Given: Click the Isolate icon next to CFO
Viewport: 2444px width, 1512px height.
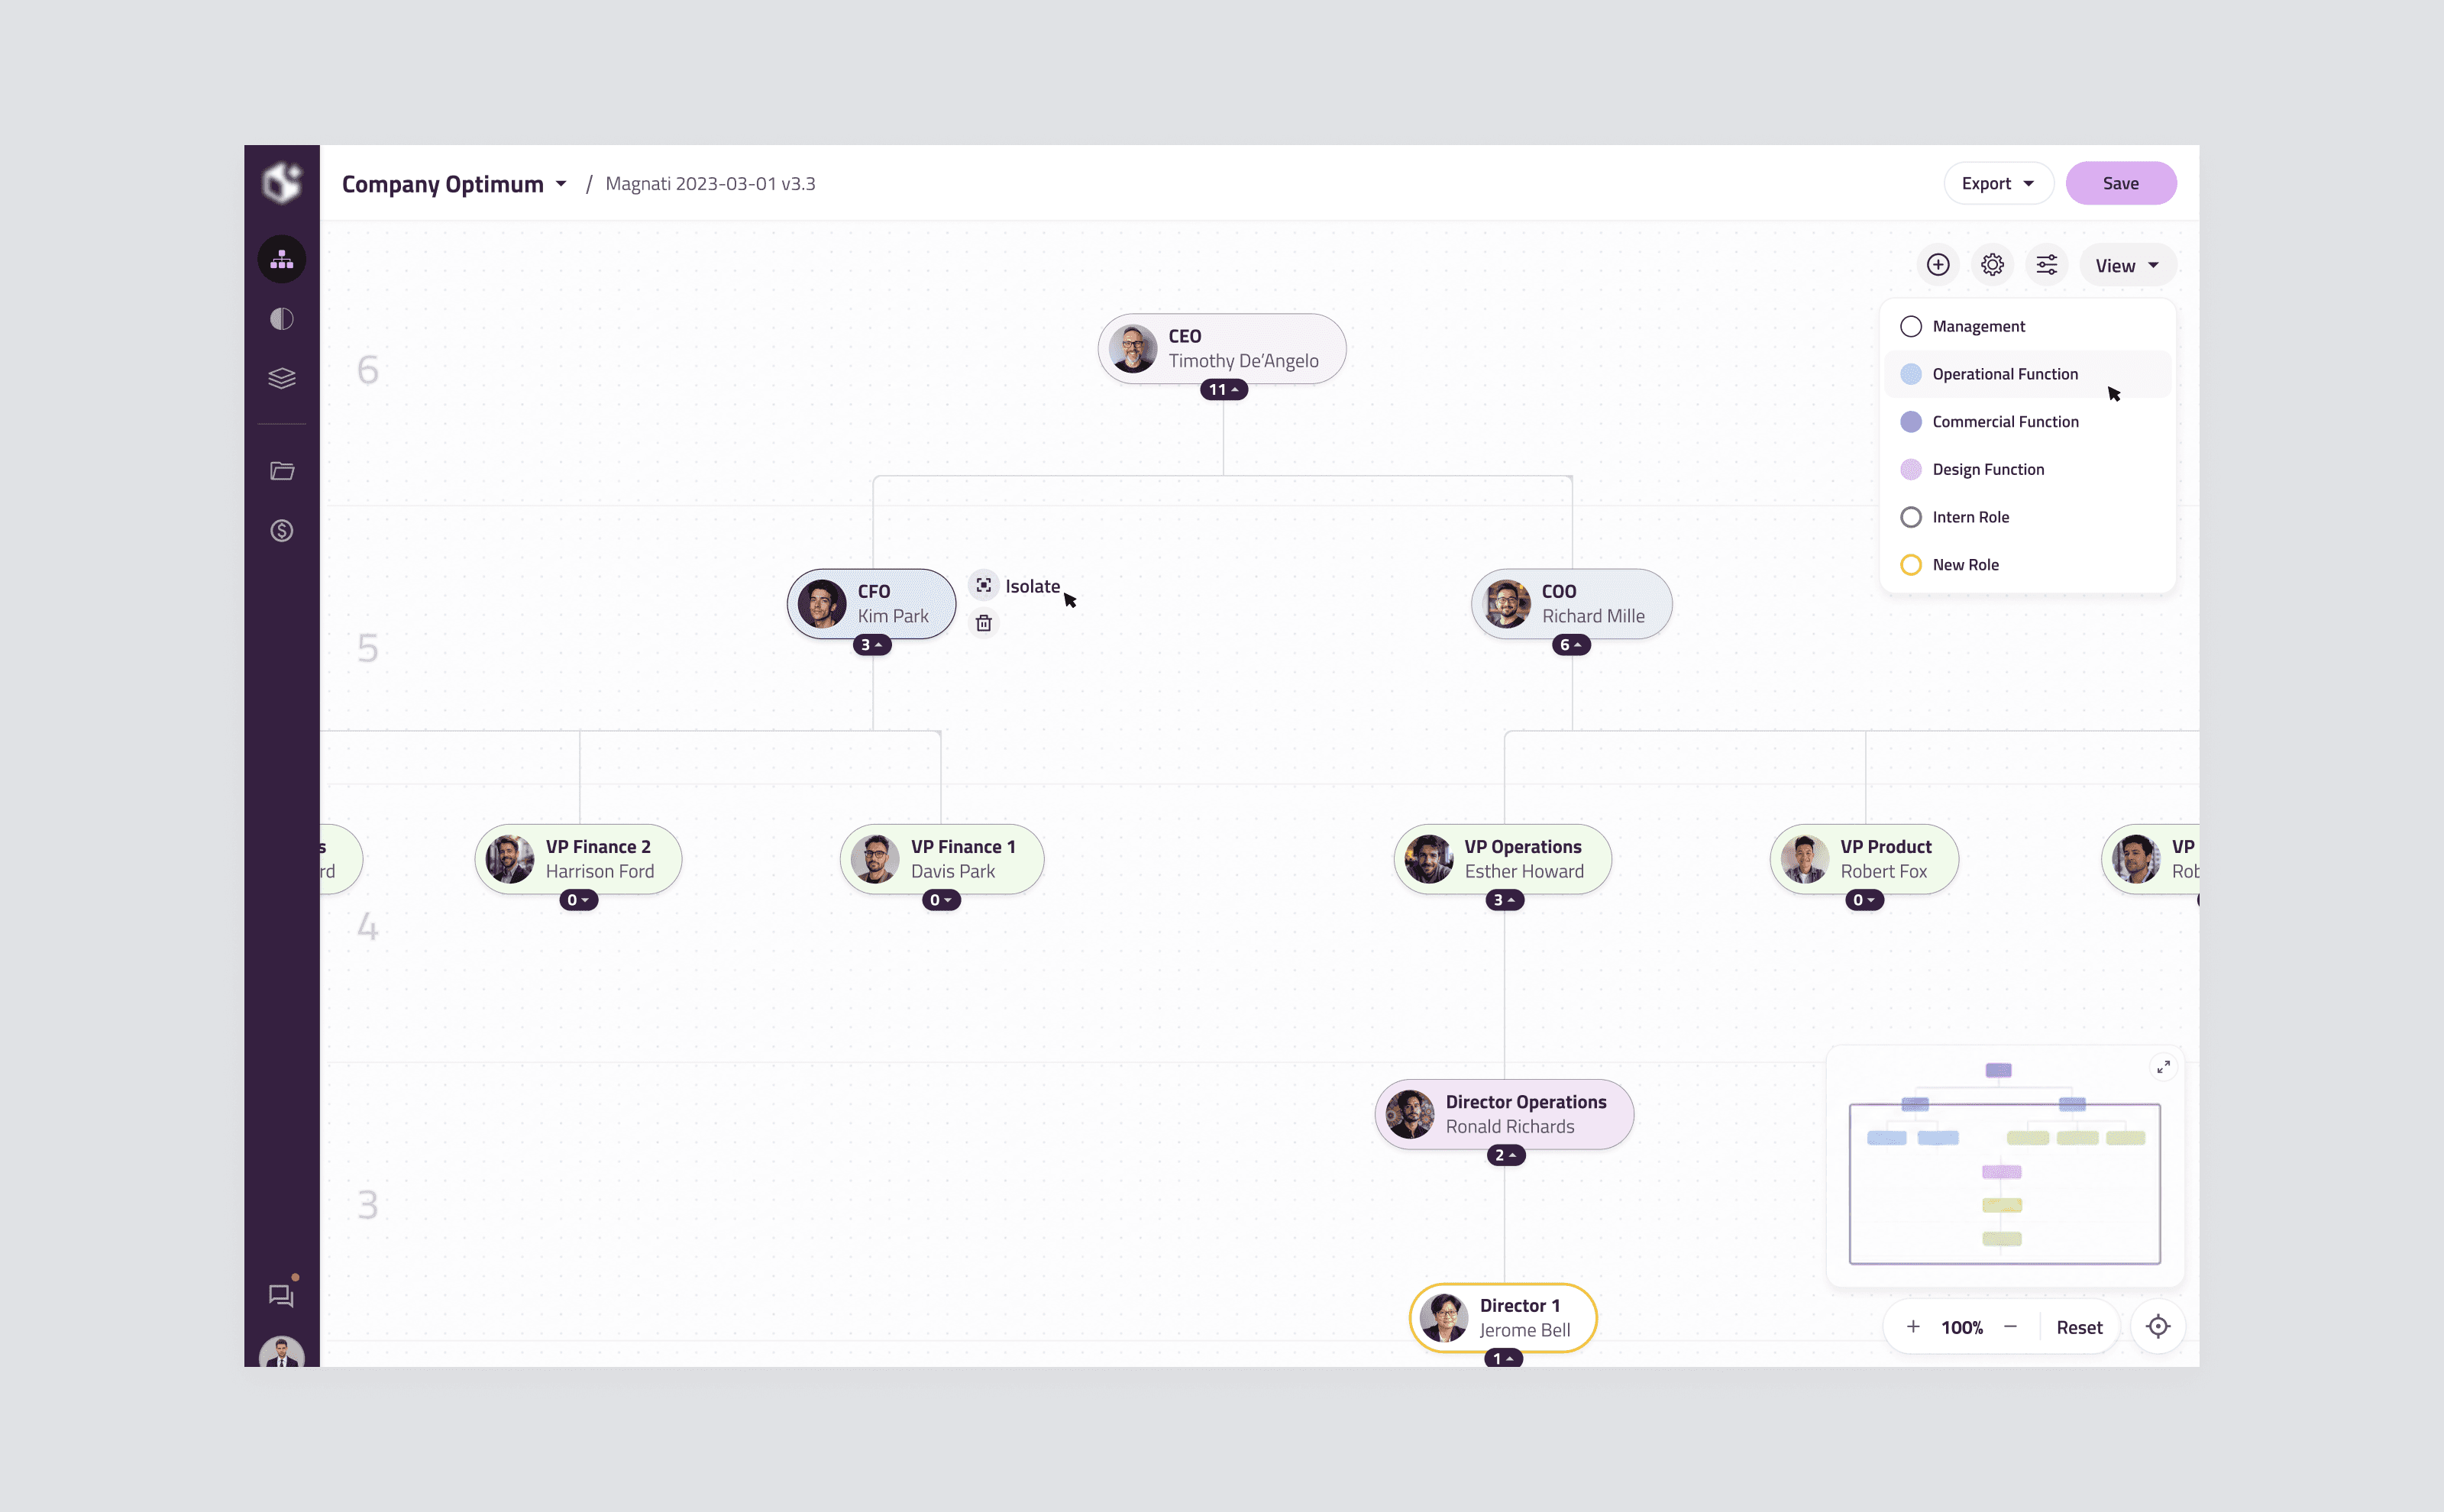Looking at the screenshot, I should pyautogui.click(x=984, y=585).
